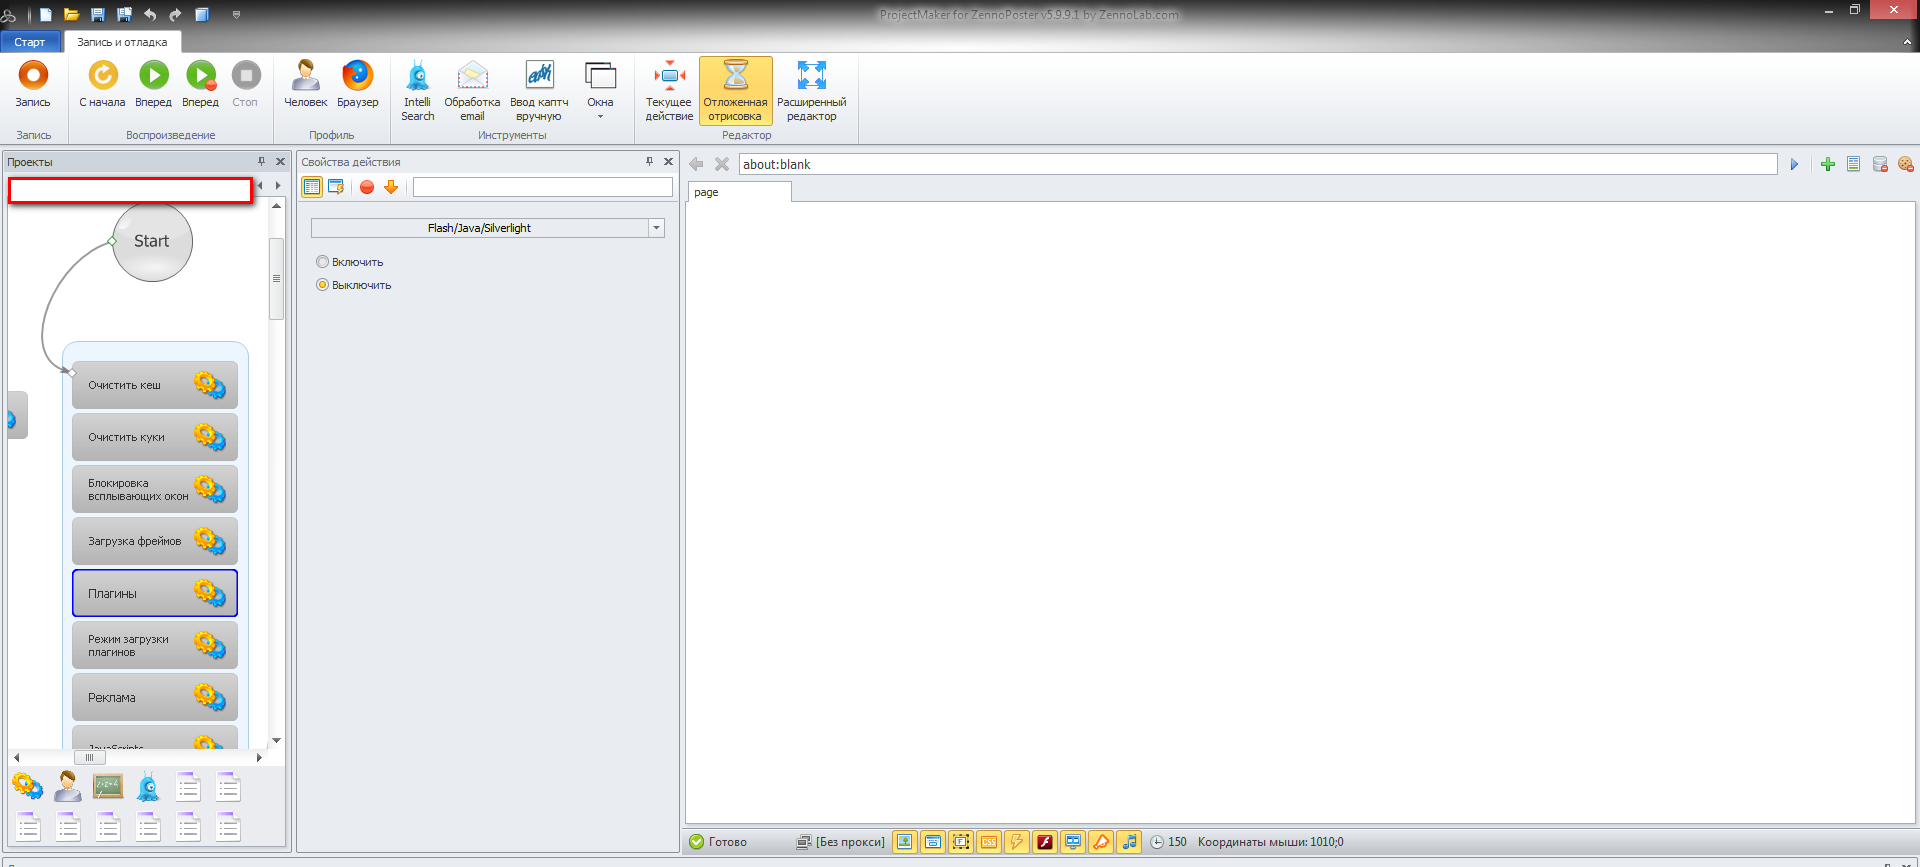Select the Реклама action block
The height and width of the screenshot is (867, 1920).
(155, 697)
